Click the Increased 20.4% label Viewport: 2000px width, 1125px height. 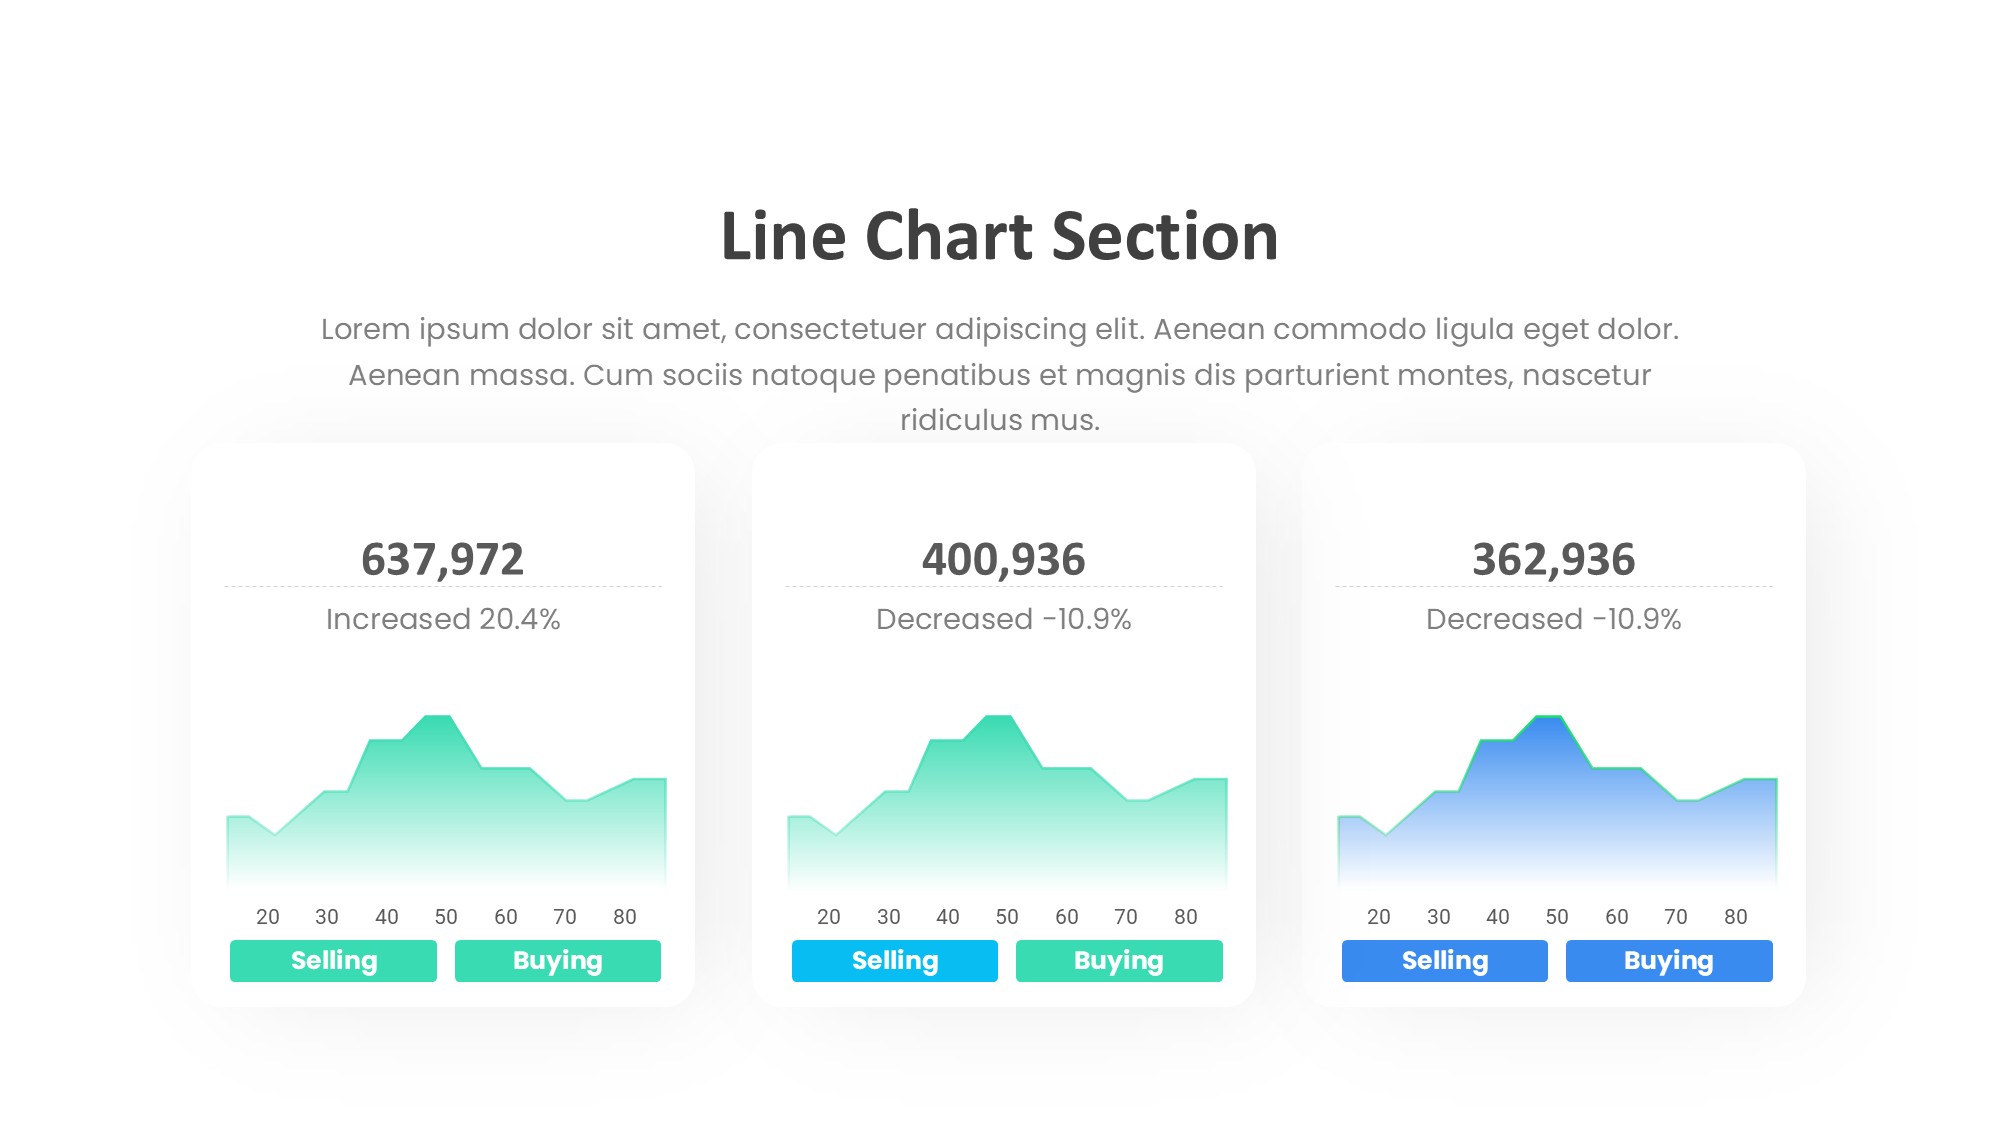(x=442, y=619)
